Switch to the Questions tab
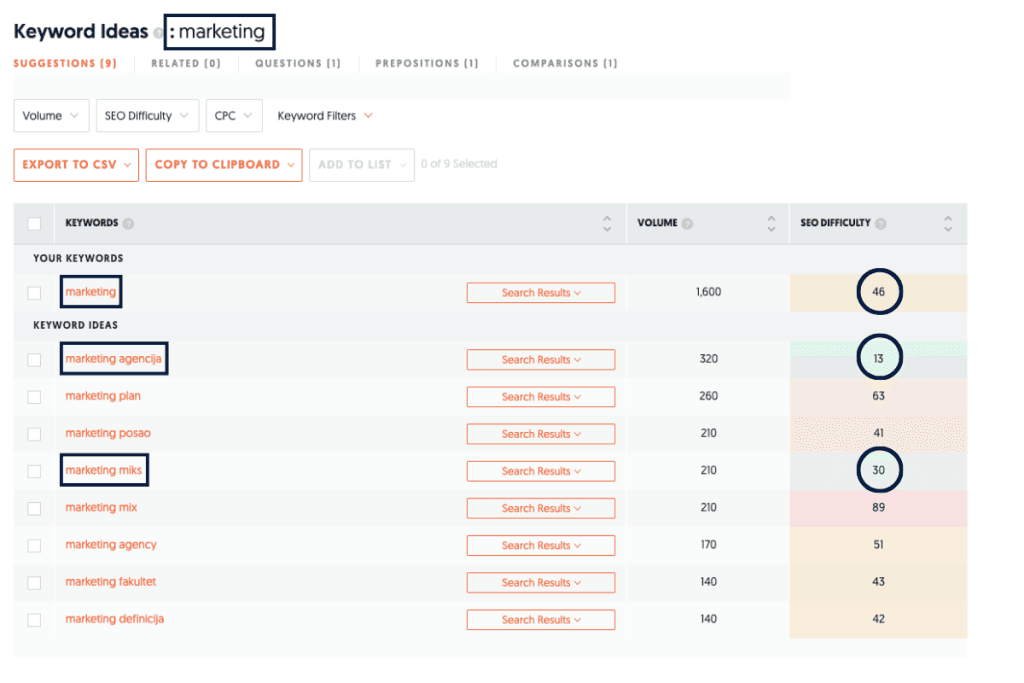 tap(297, 63)
